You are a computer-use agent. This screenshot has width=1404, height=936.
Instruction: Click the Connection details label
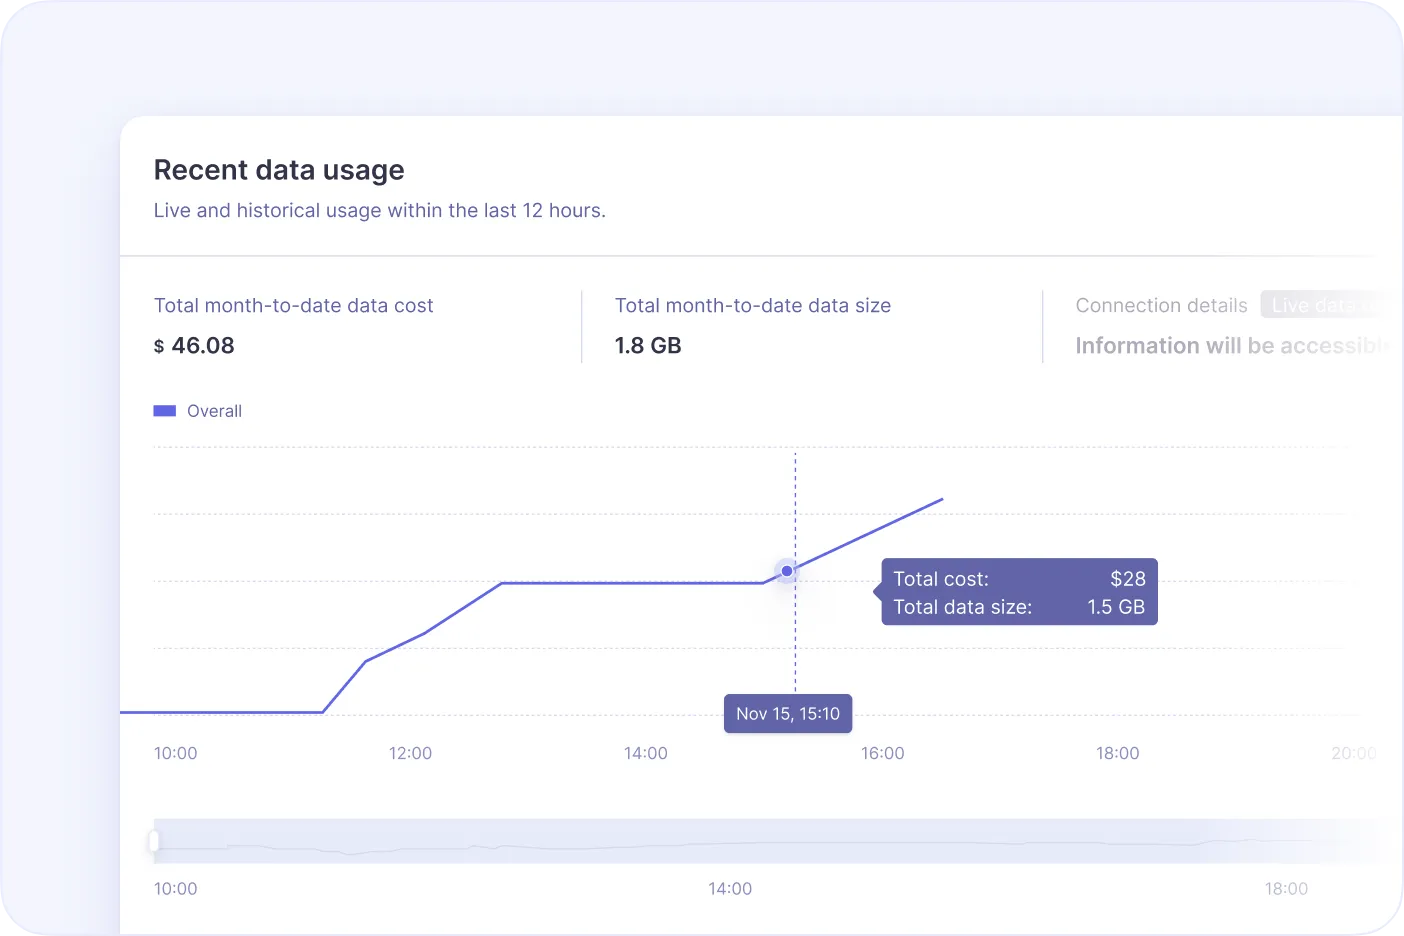1162,306
